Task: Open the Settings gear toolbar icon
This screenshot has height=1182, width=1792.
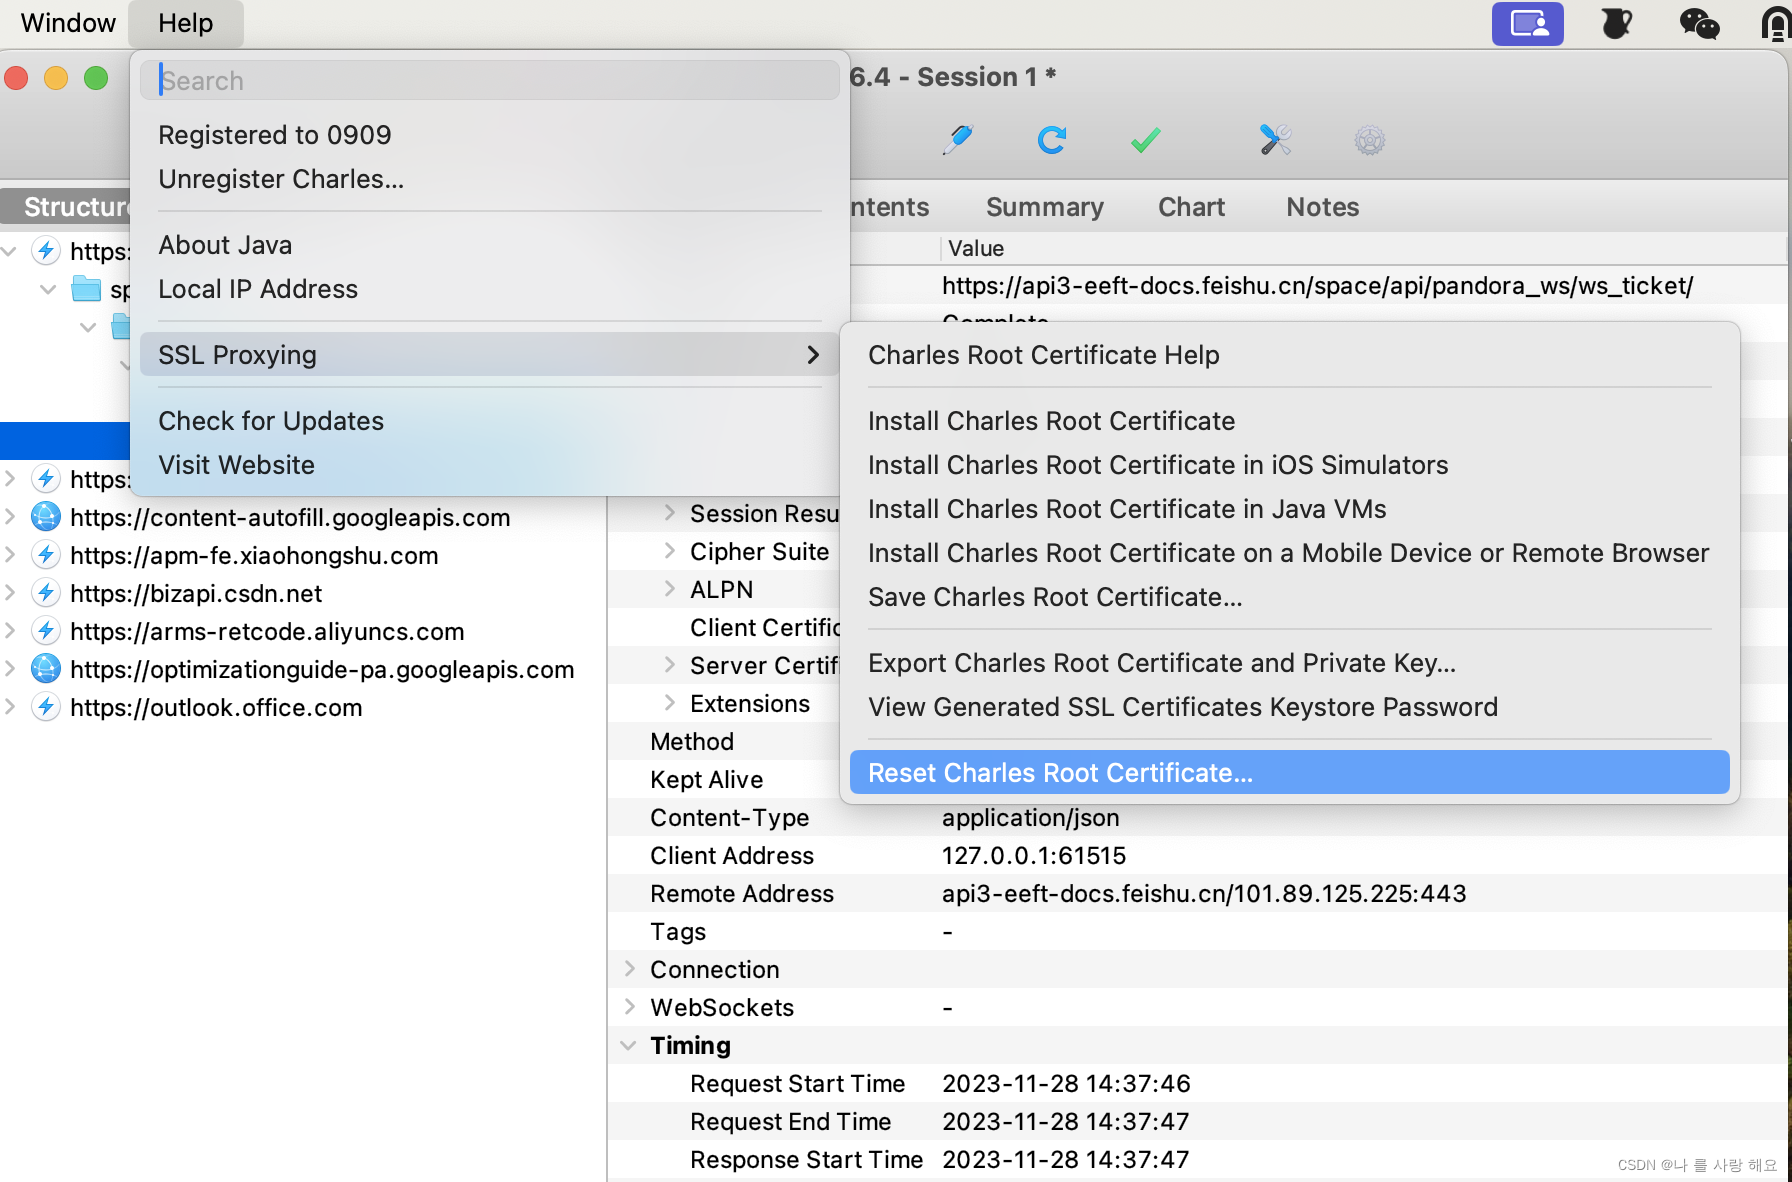Action: point(1369,140)
